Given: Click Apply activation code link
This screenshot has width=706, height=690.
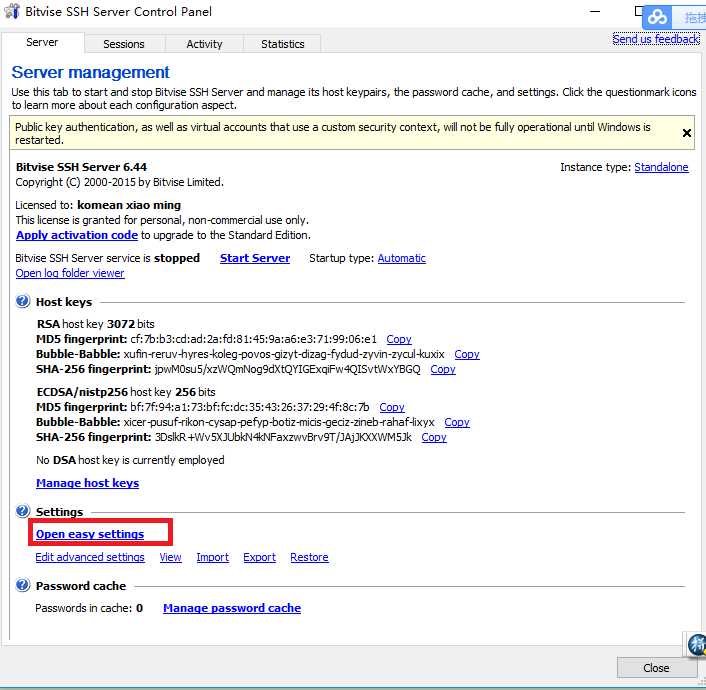Looking at the screenshot, I should tap(77, 235).
